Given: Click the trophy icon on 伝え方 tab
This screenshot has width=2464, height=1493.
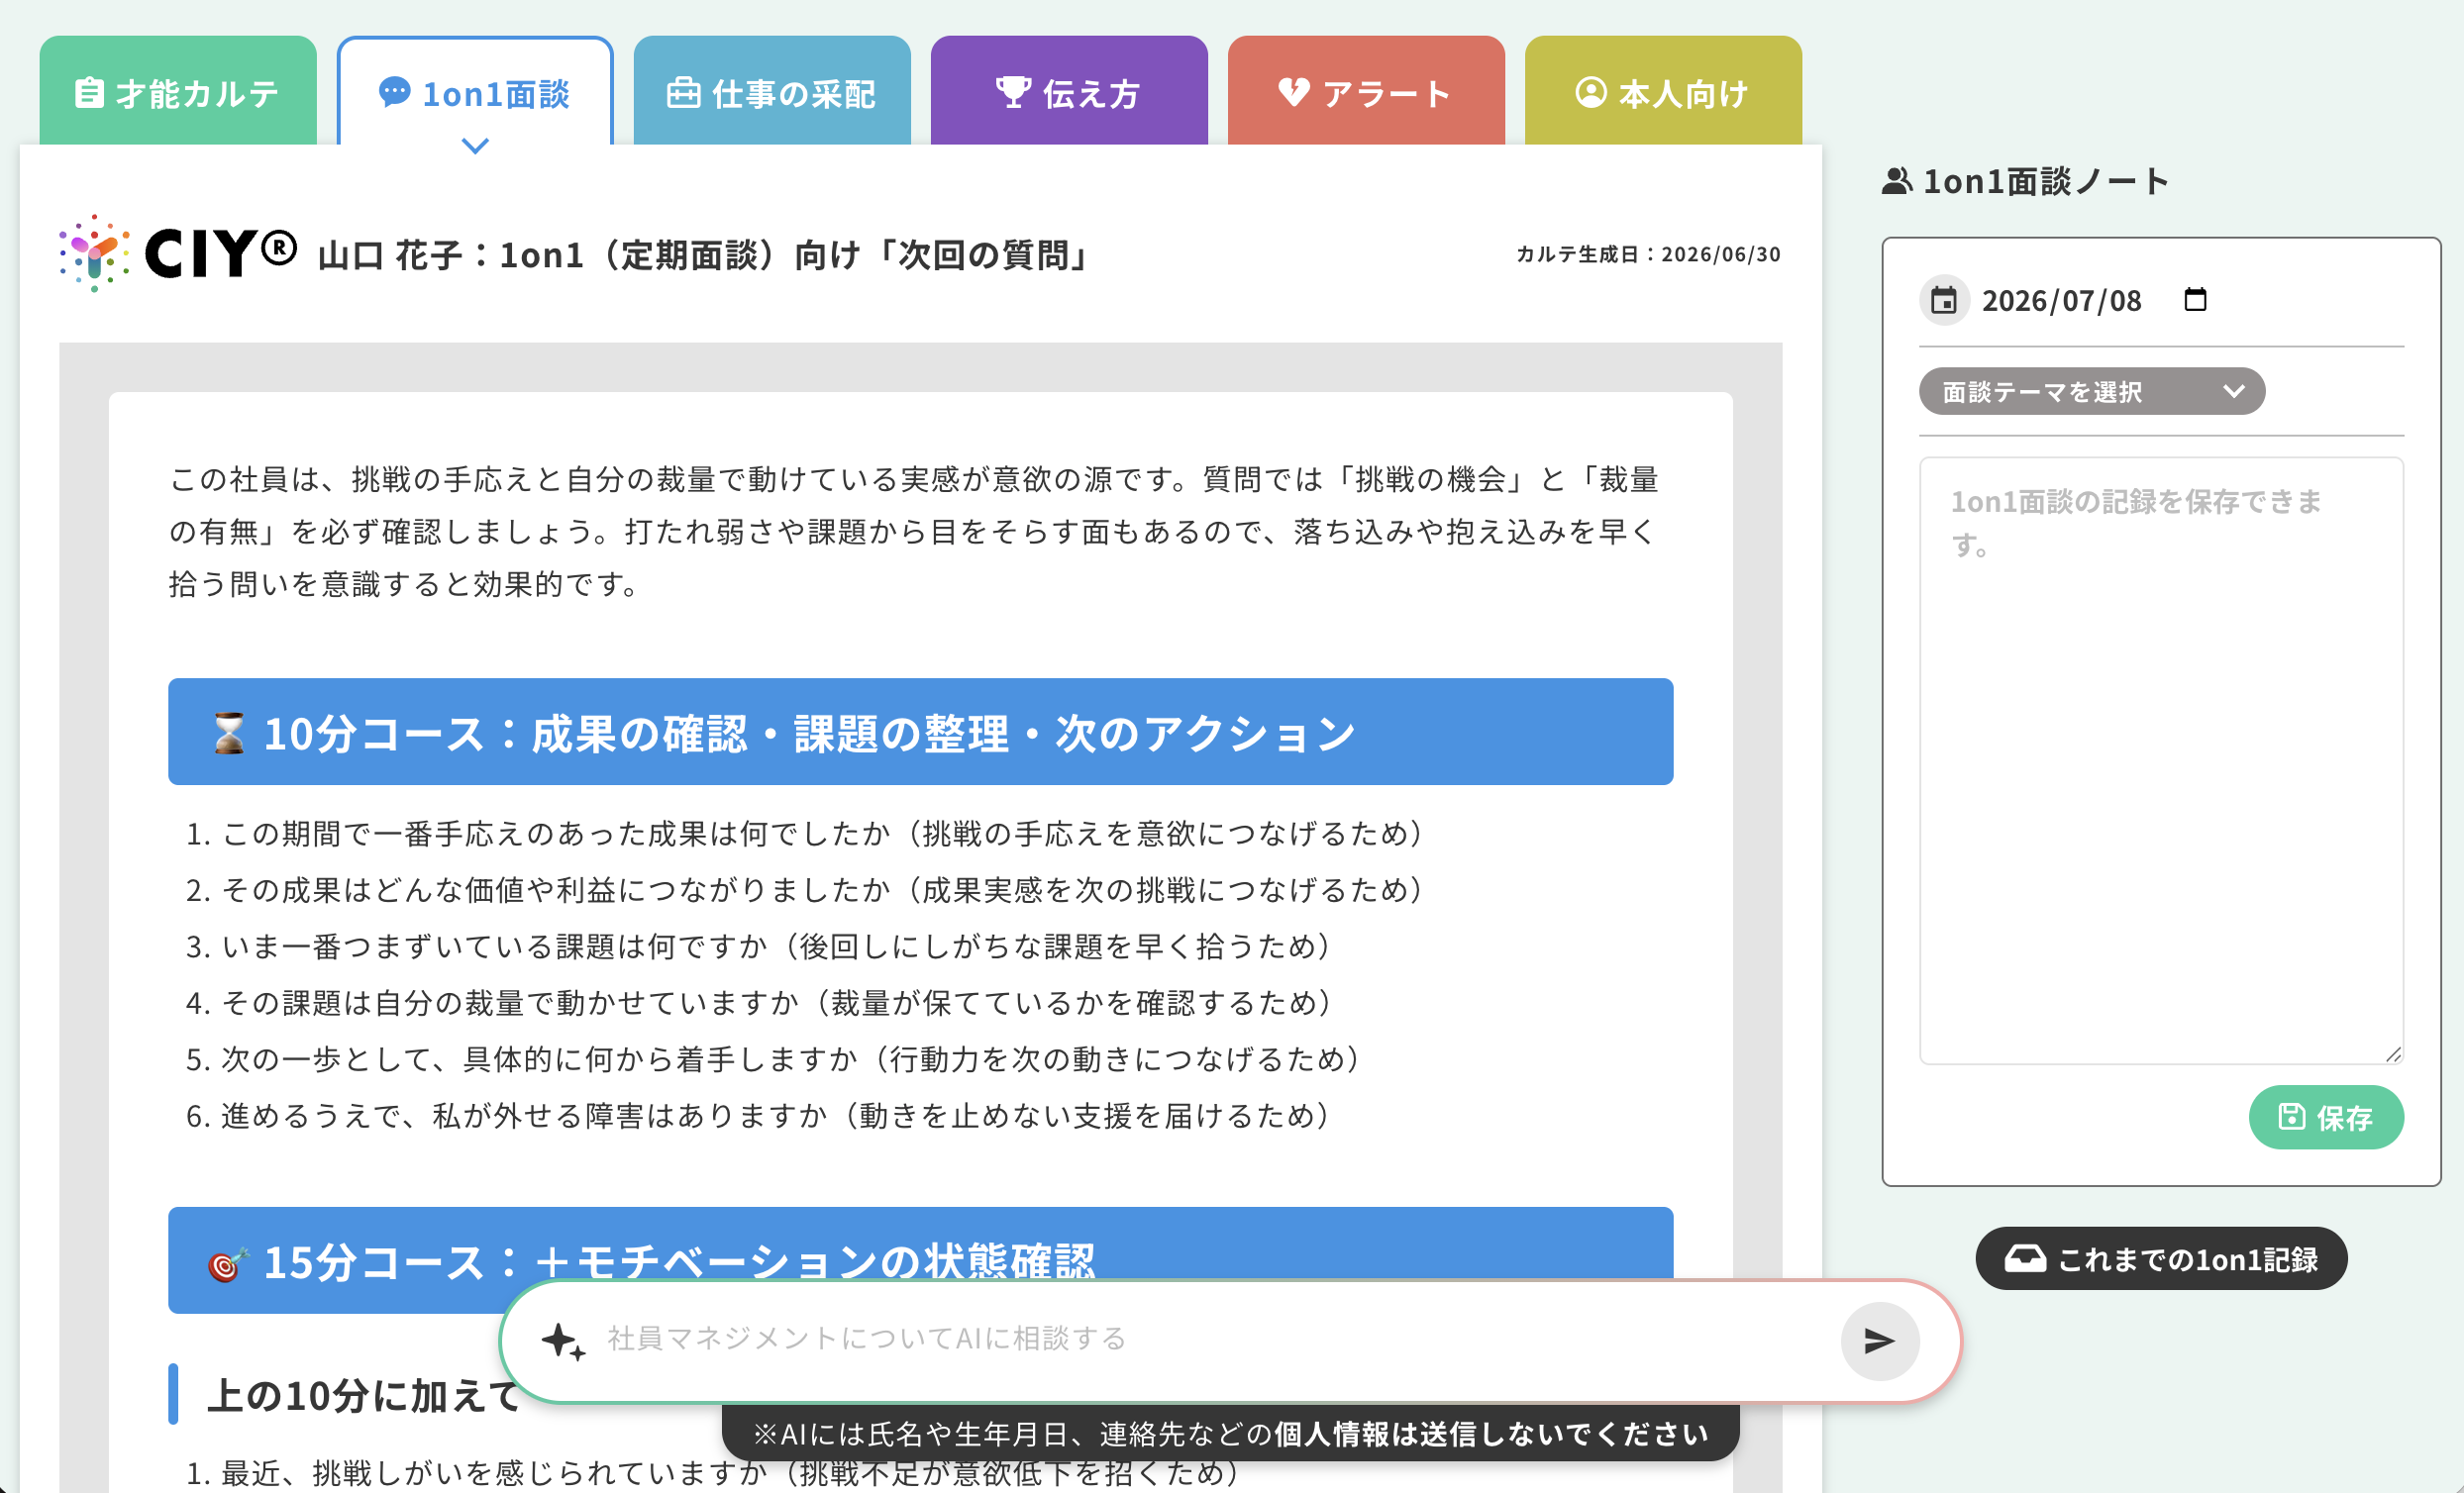Looking at the screenshot, I should (1013, 92).
